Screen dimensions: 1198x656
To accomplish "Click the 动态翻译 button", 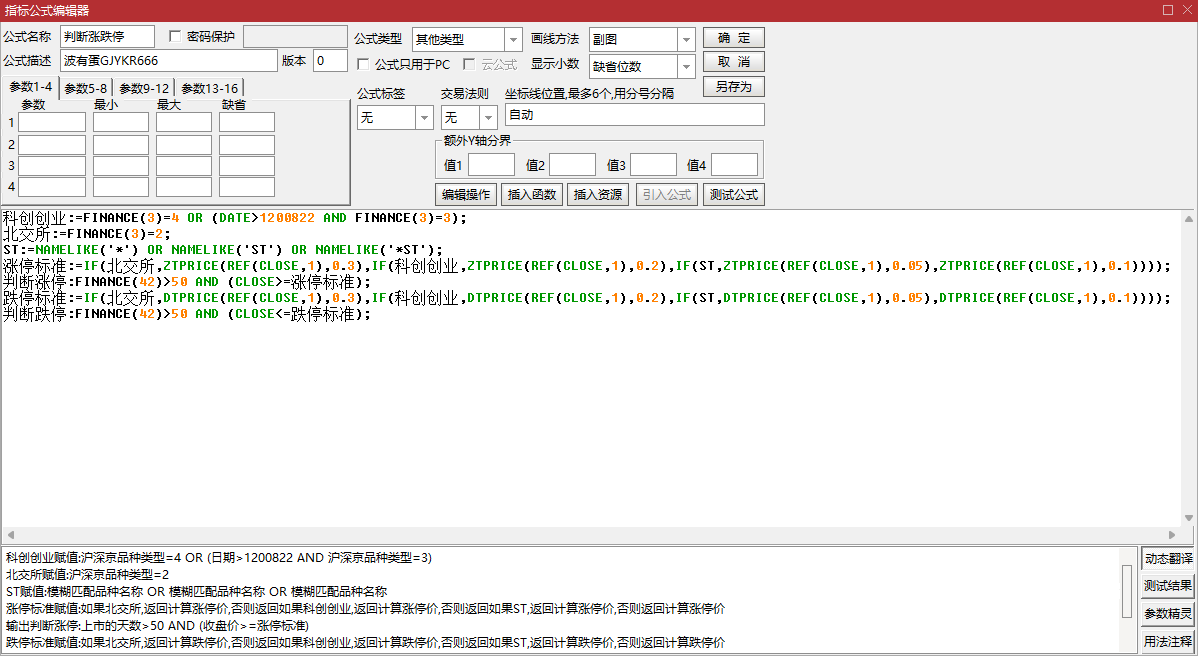I will (x=1167, y=558).
